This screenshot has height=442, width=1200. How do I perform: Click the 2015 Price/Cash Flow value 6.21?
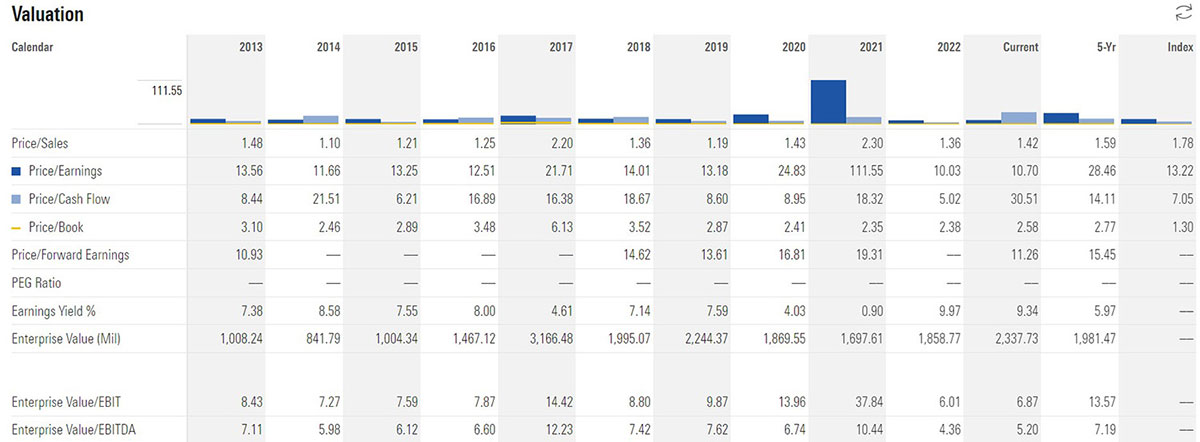pyautogui.click(x=406, y=199)
